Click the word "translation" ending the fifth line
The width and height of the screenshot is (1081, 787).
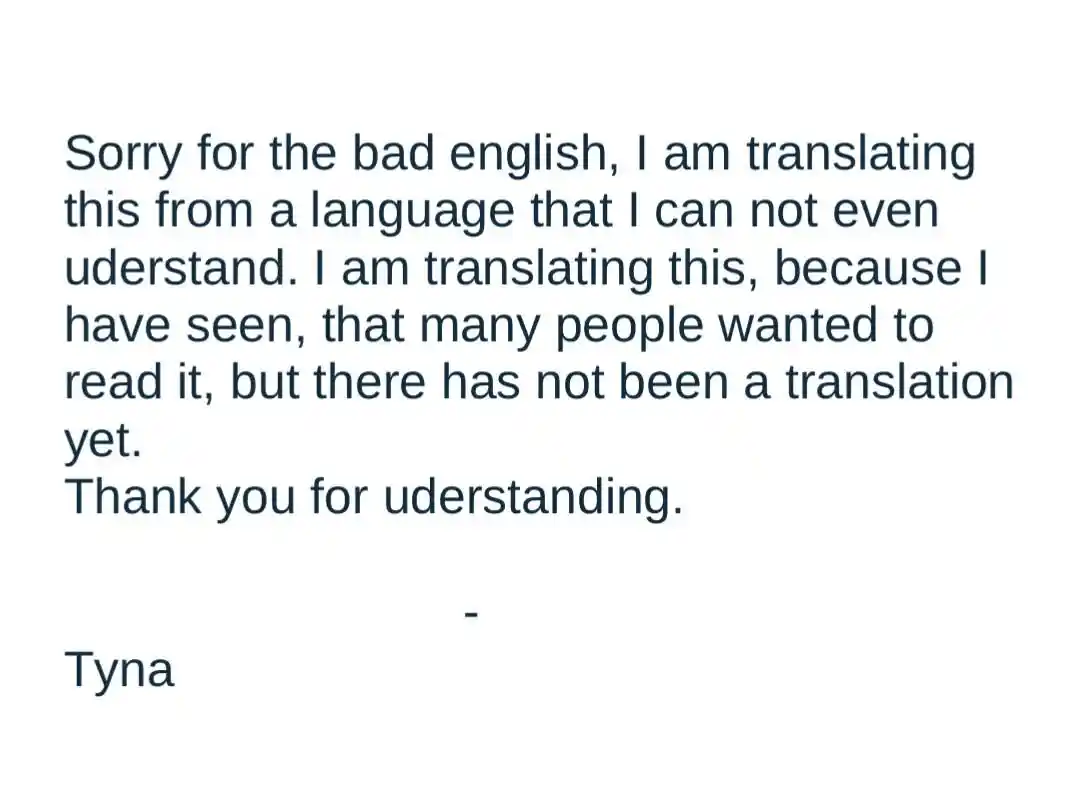[x=900, y=383]
